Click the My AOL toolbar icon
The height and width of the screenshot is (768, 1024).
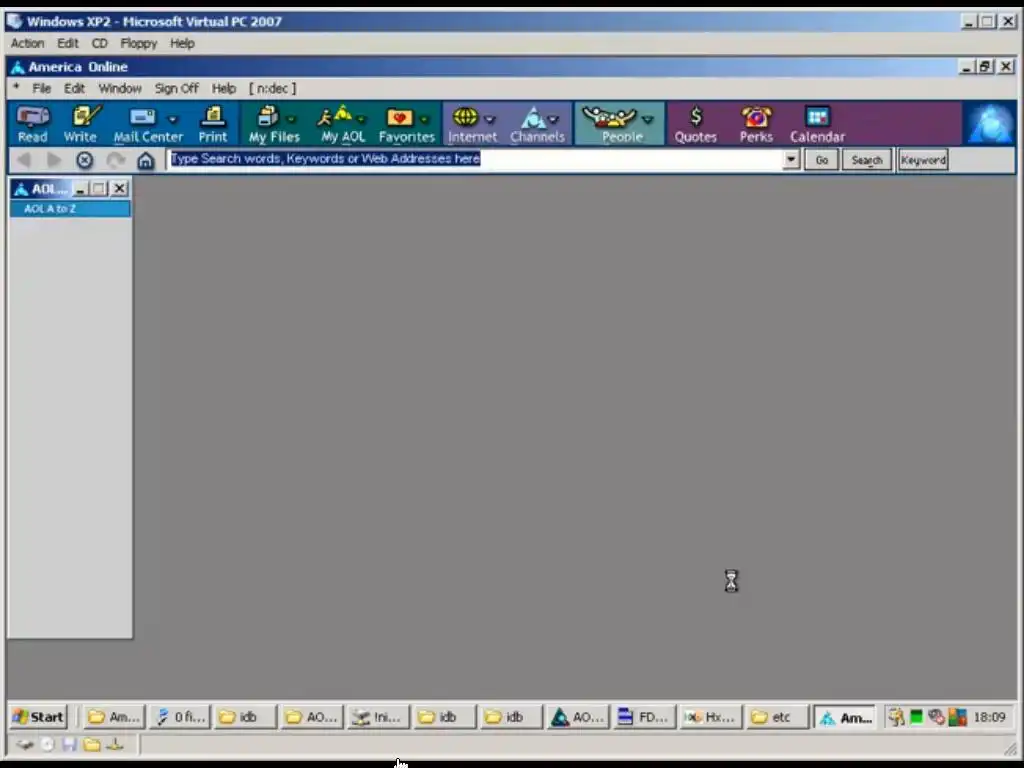(x=341, y=123)
